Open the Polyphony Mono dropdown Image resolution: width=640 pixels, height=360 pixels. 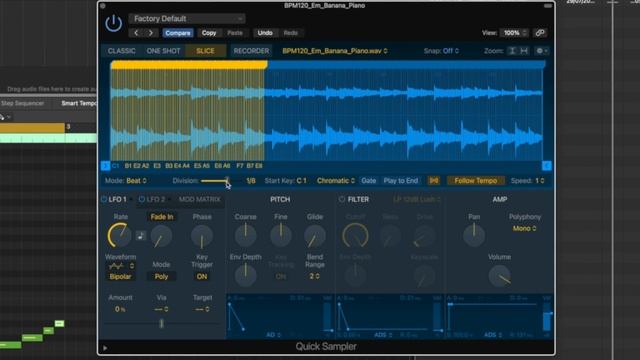point(524,228)
